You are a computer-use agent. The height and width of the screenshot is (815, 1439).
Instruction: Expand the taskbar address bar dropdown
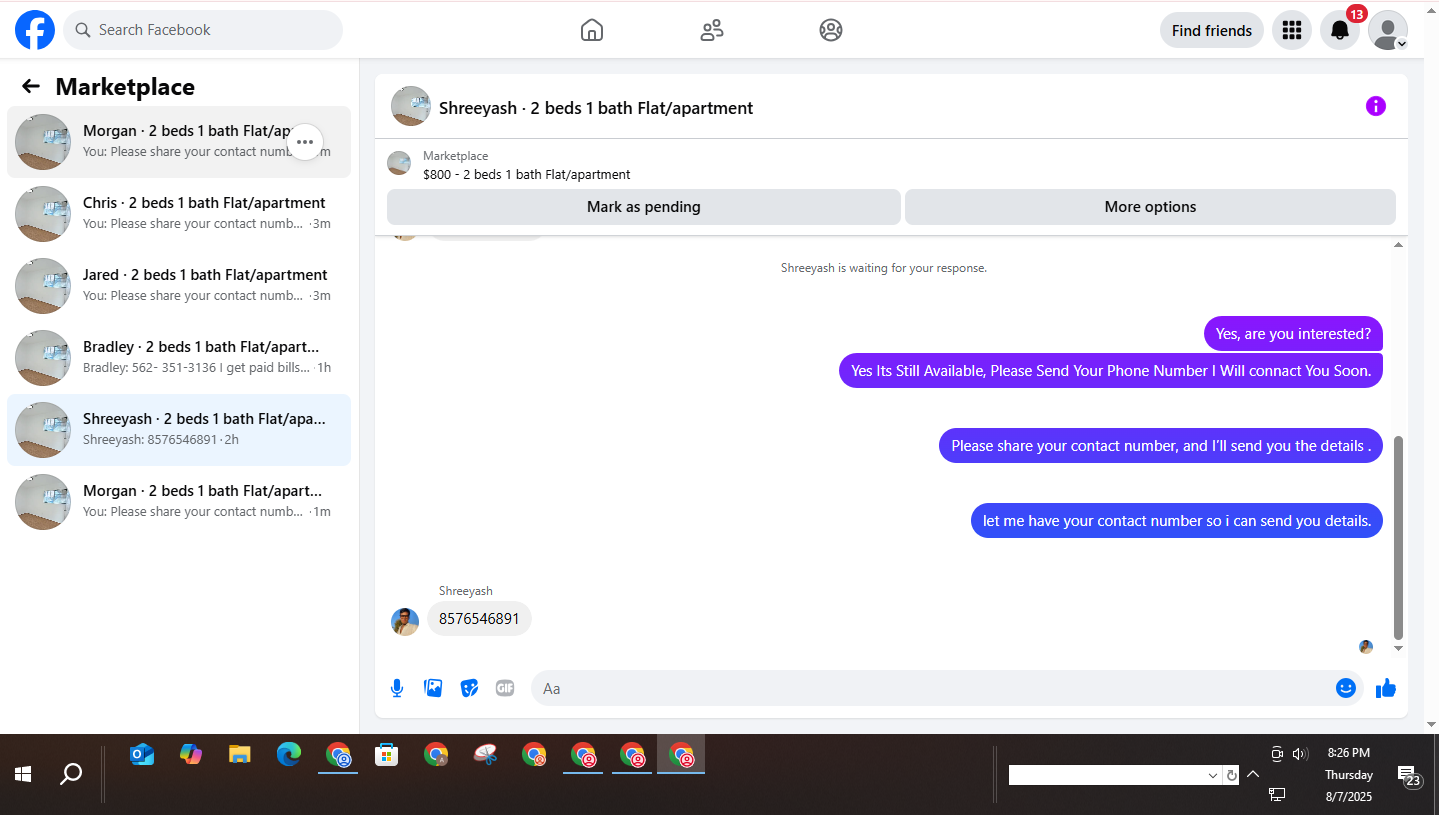tap(1213, 775)
